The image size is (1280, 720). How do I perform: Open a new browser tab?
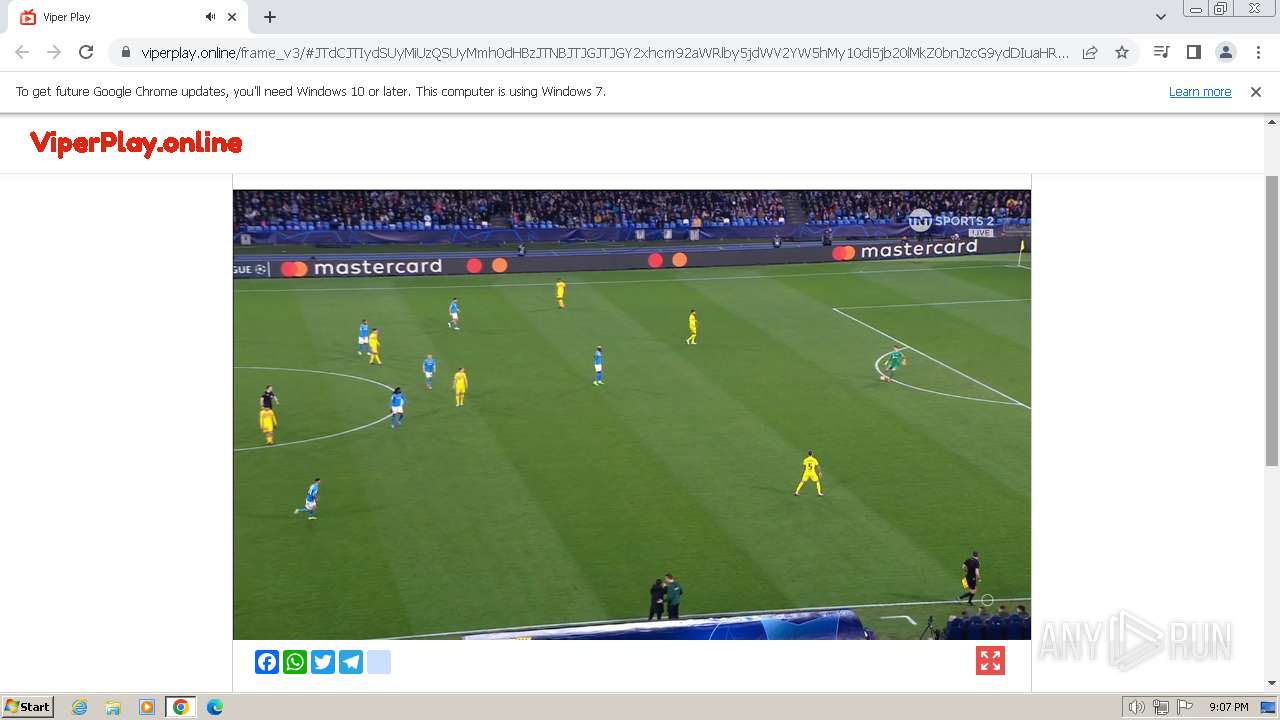coord(270,17)
